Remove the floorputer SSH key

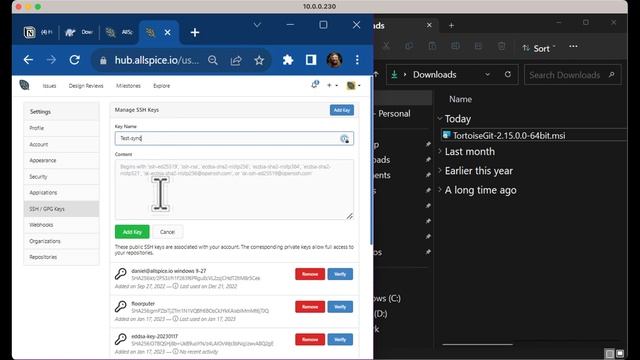310,307
